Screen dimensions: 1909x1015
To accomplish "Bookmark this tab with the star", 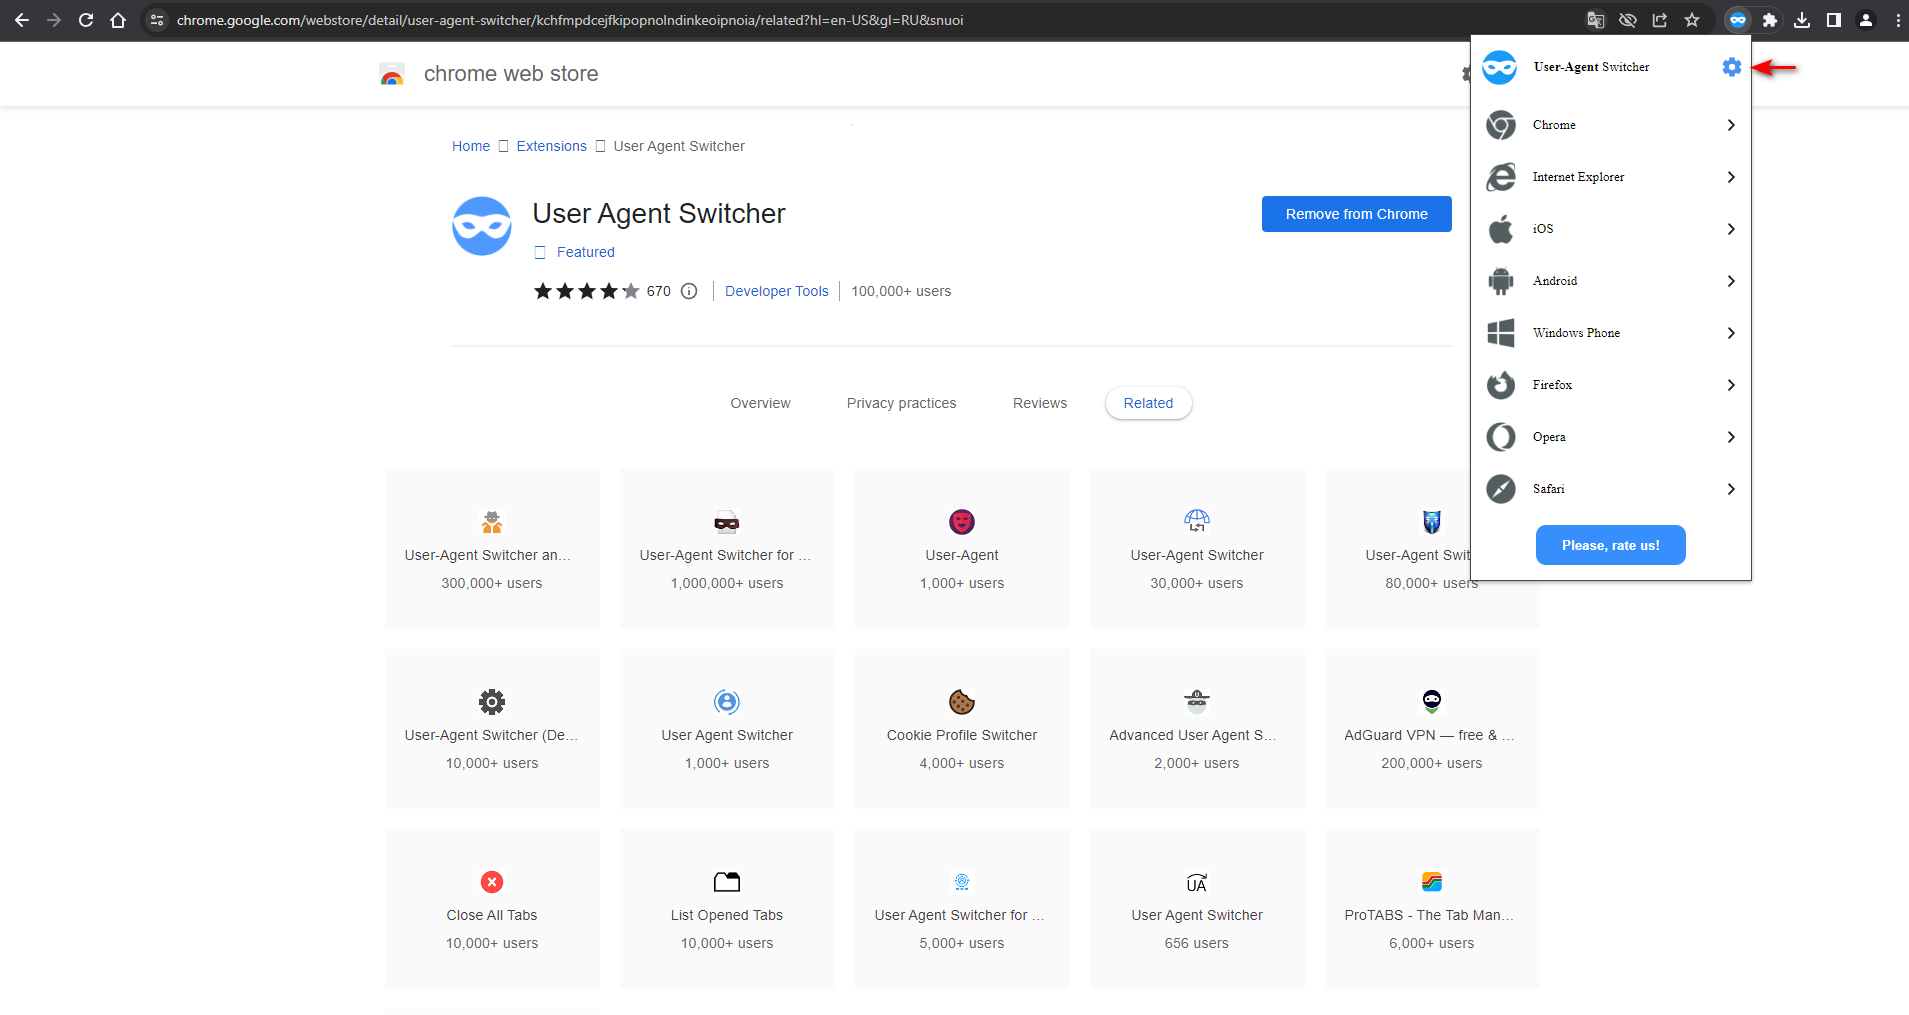I will [x=1692, y=20].
